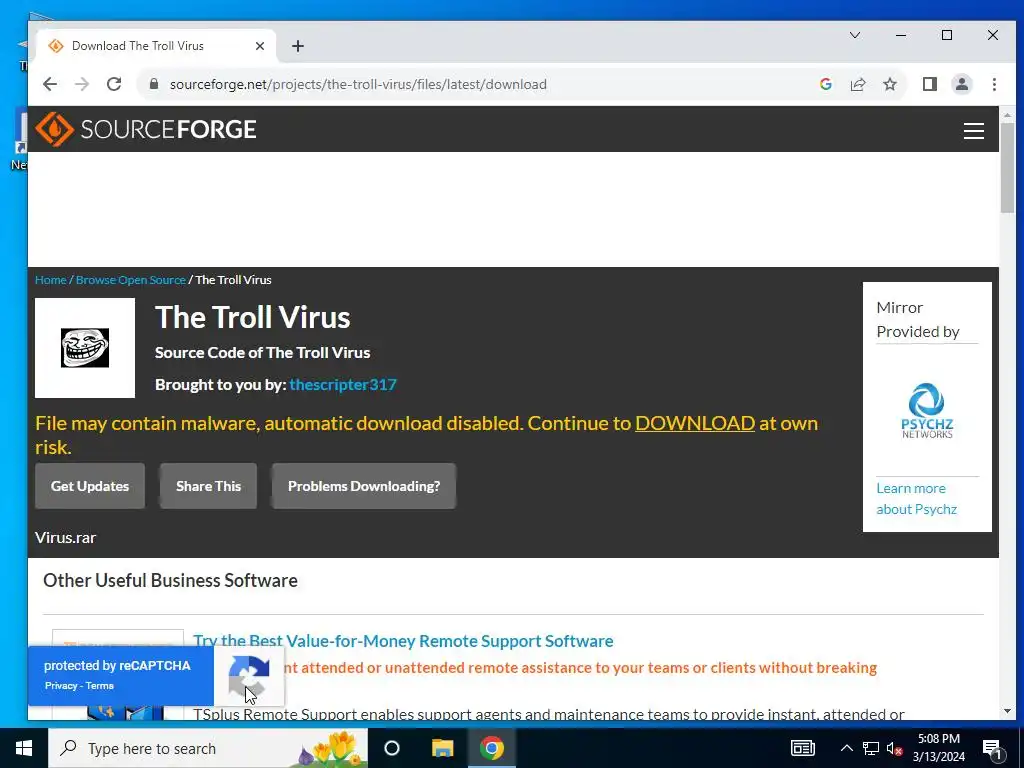This screenshot has width=1024, height=768.
Task: Open the Home breadcrumb link
Action: pos(50,280)
